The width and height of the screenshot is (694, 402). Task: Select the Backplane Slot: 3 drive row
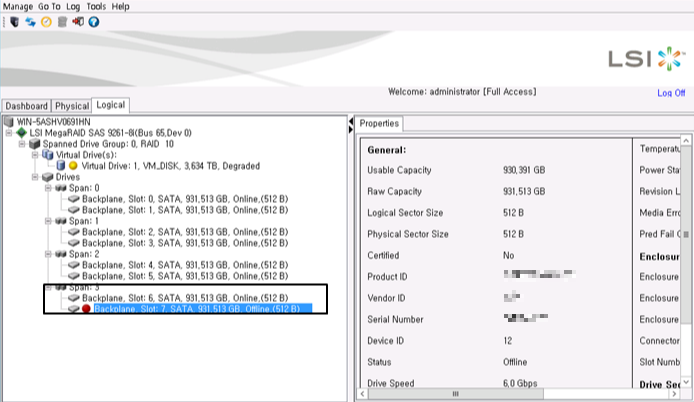click(x=185, y=243)
